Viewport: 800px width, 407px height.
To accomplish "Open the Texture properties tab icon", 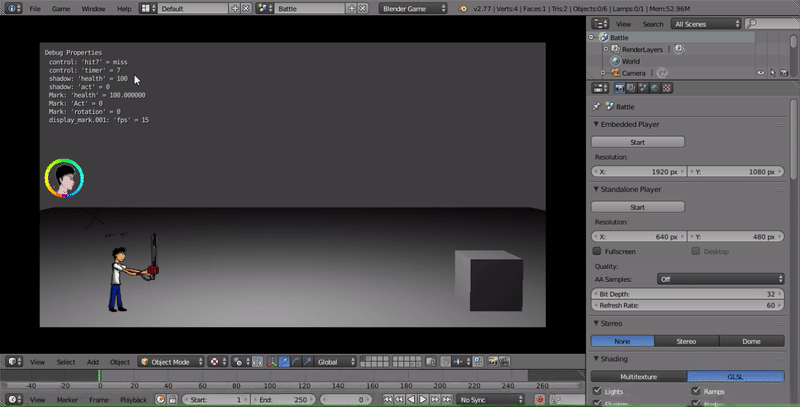I will (666, 88).
